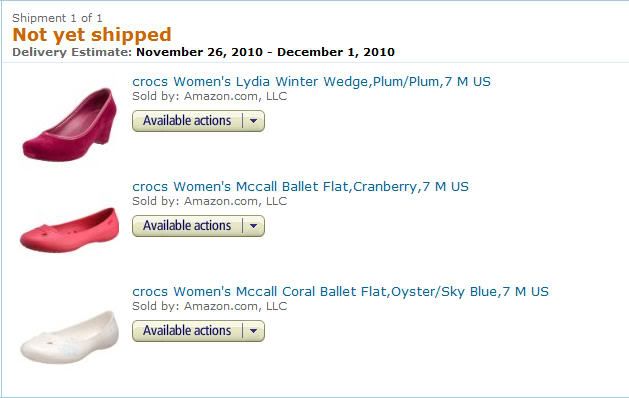Expand dropdown arrow beside Cranberry Flat actions

pyautogui.click(x=254, y=226)
